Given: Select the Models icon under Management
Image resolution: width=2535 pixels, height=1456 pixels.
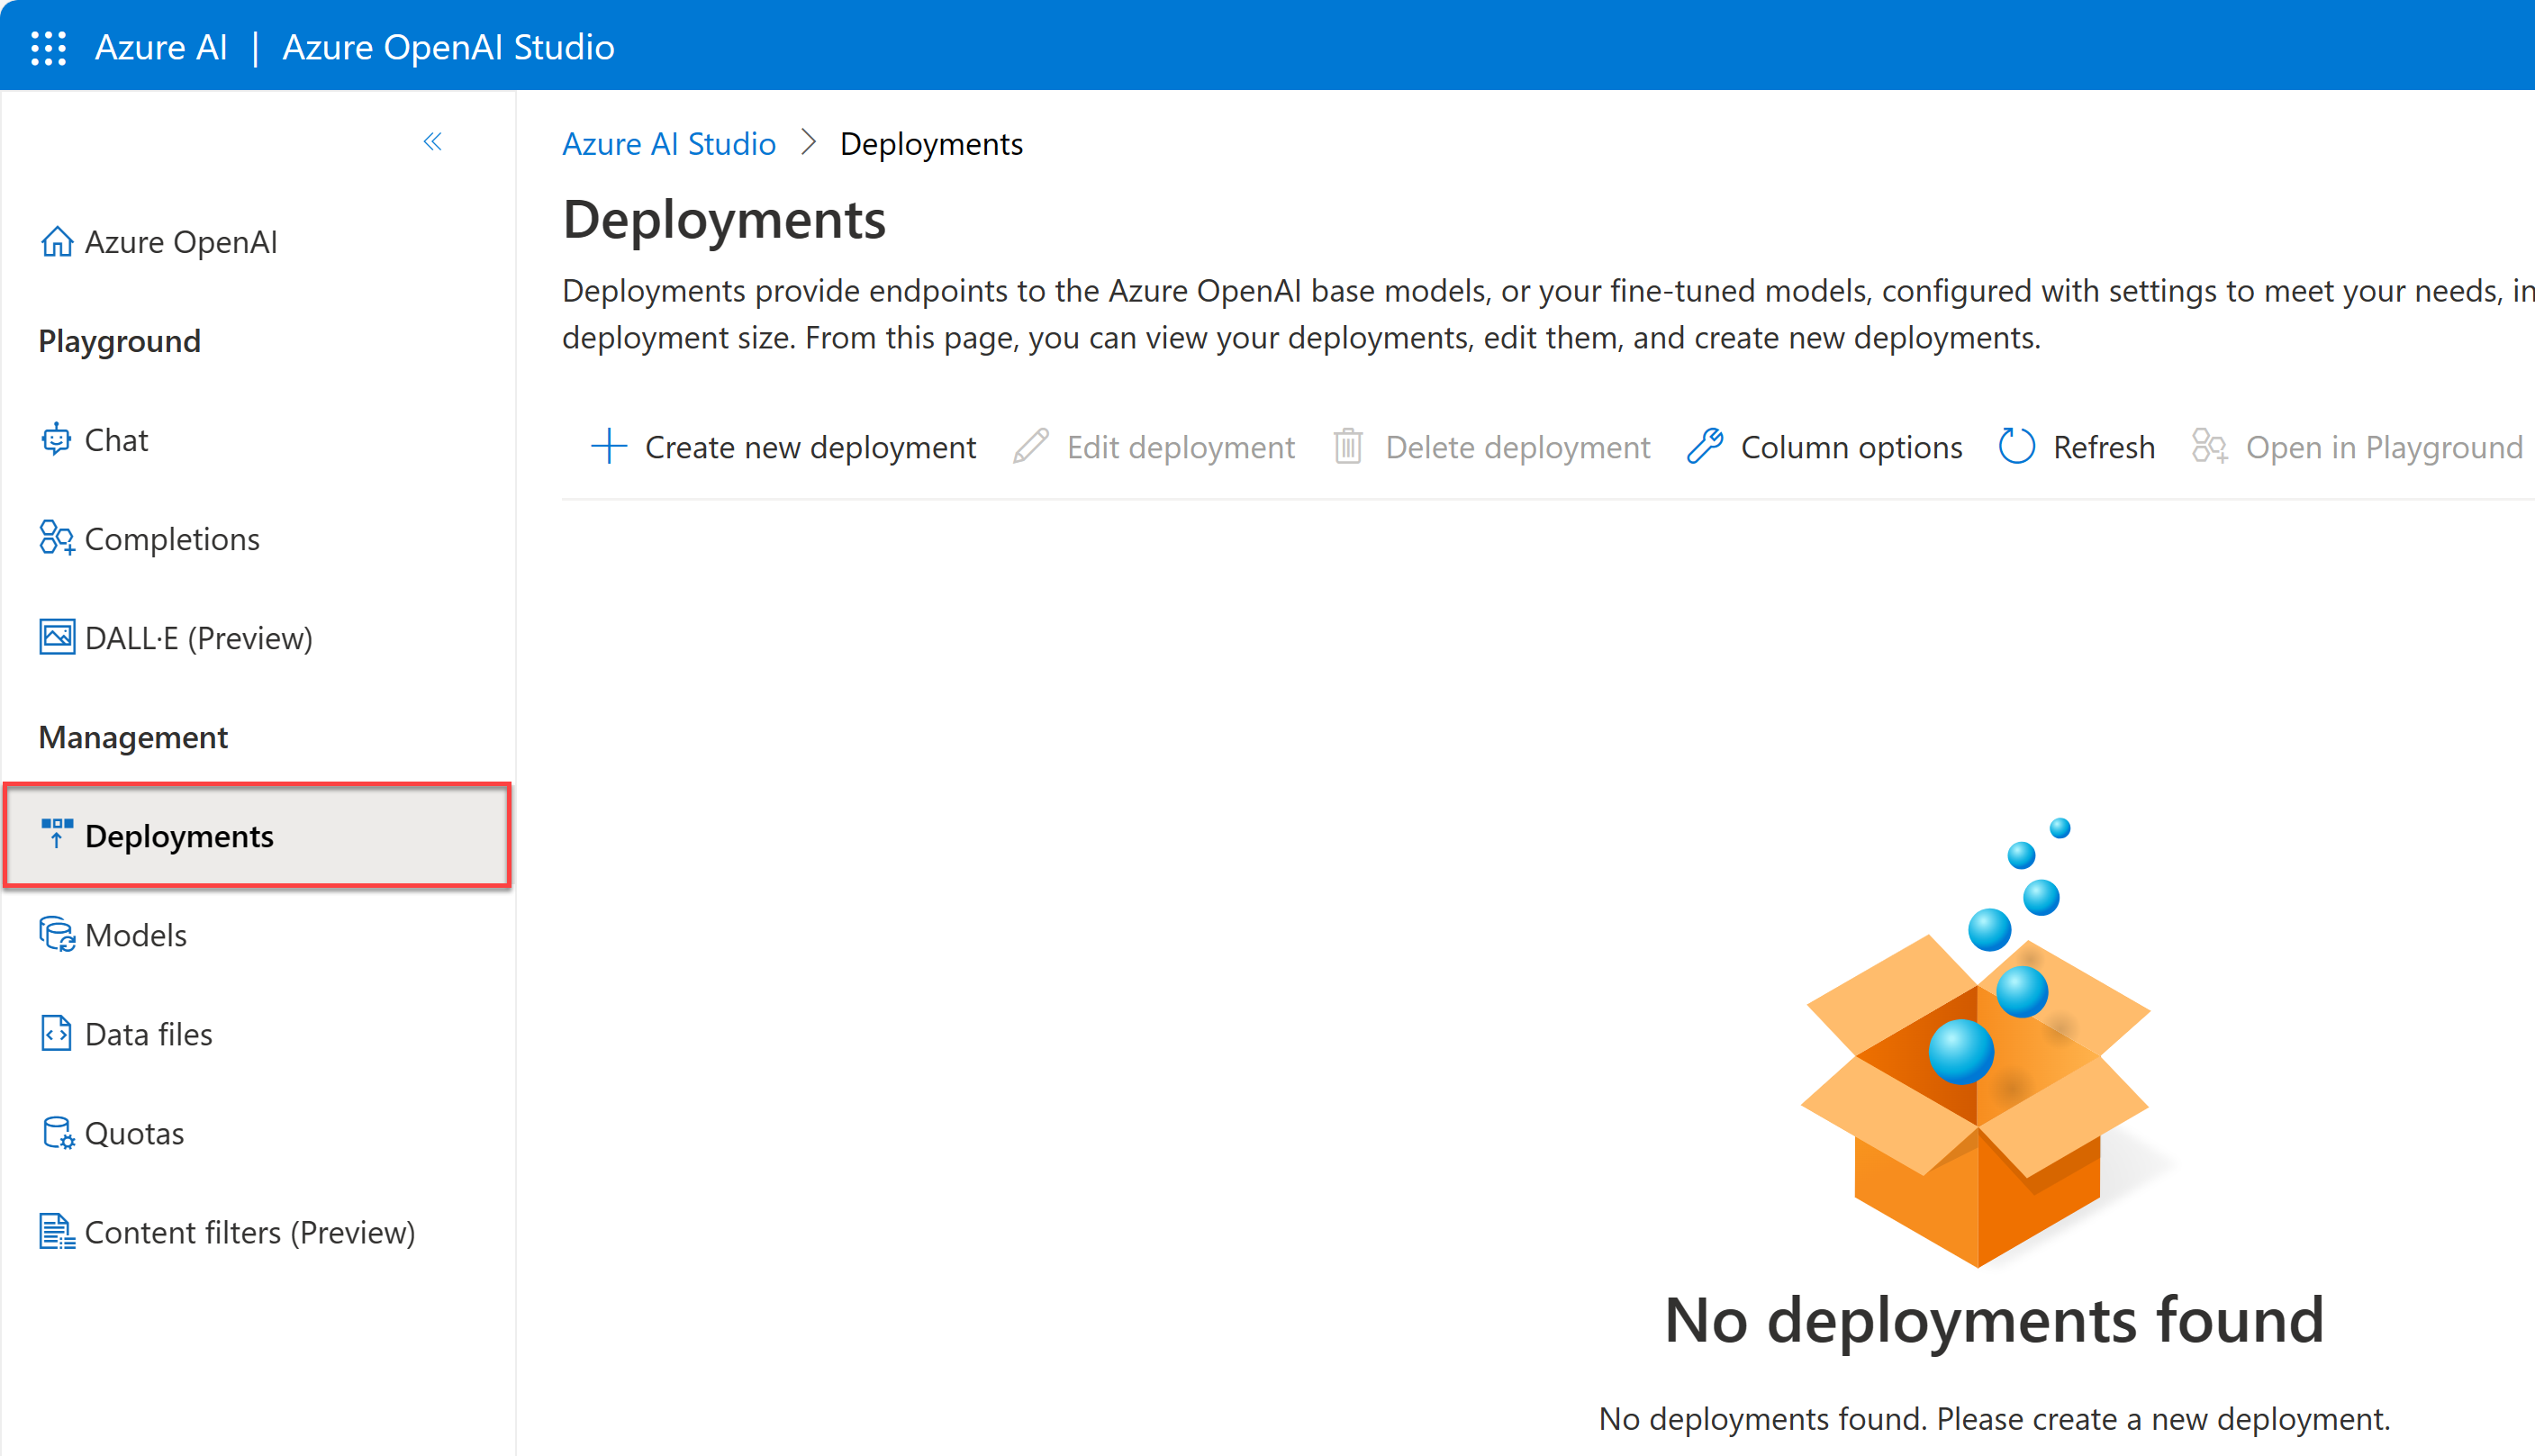Looking at the screenshot, I should coord(57,934).
